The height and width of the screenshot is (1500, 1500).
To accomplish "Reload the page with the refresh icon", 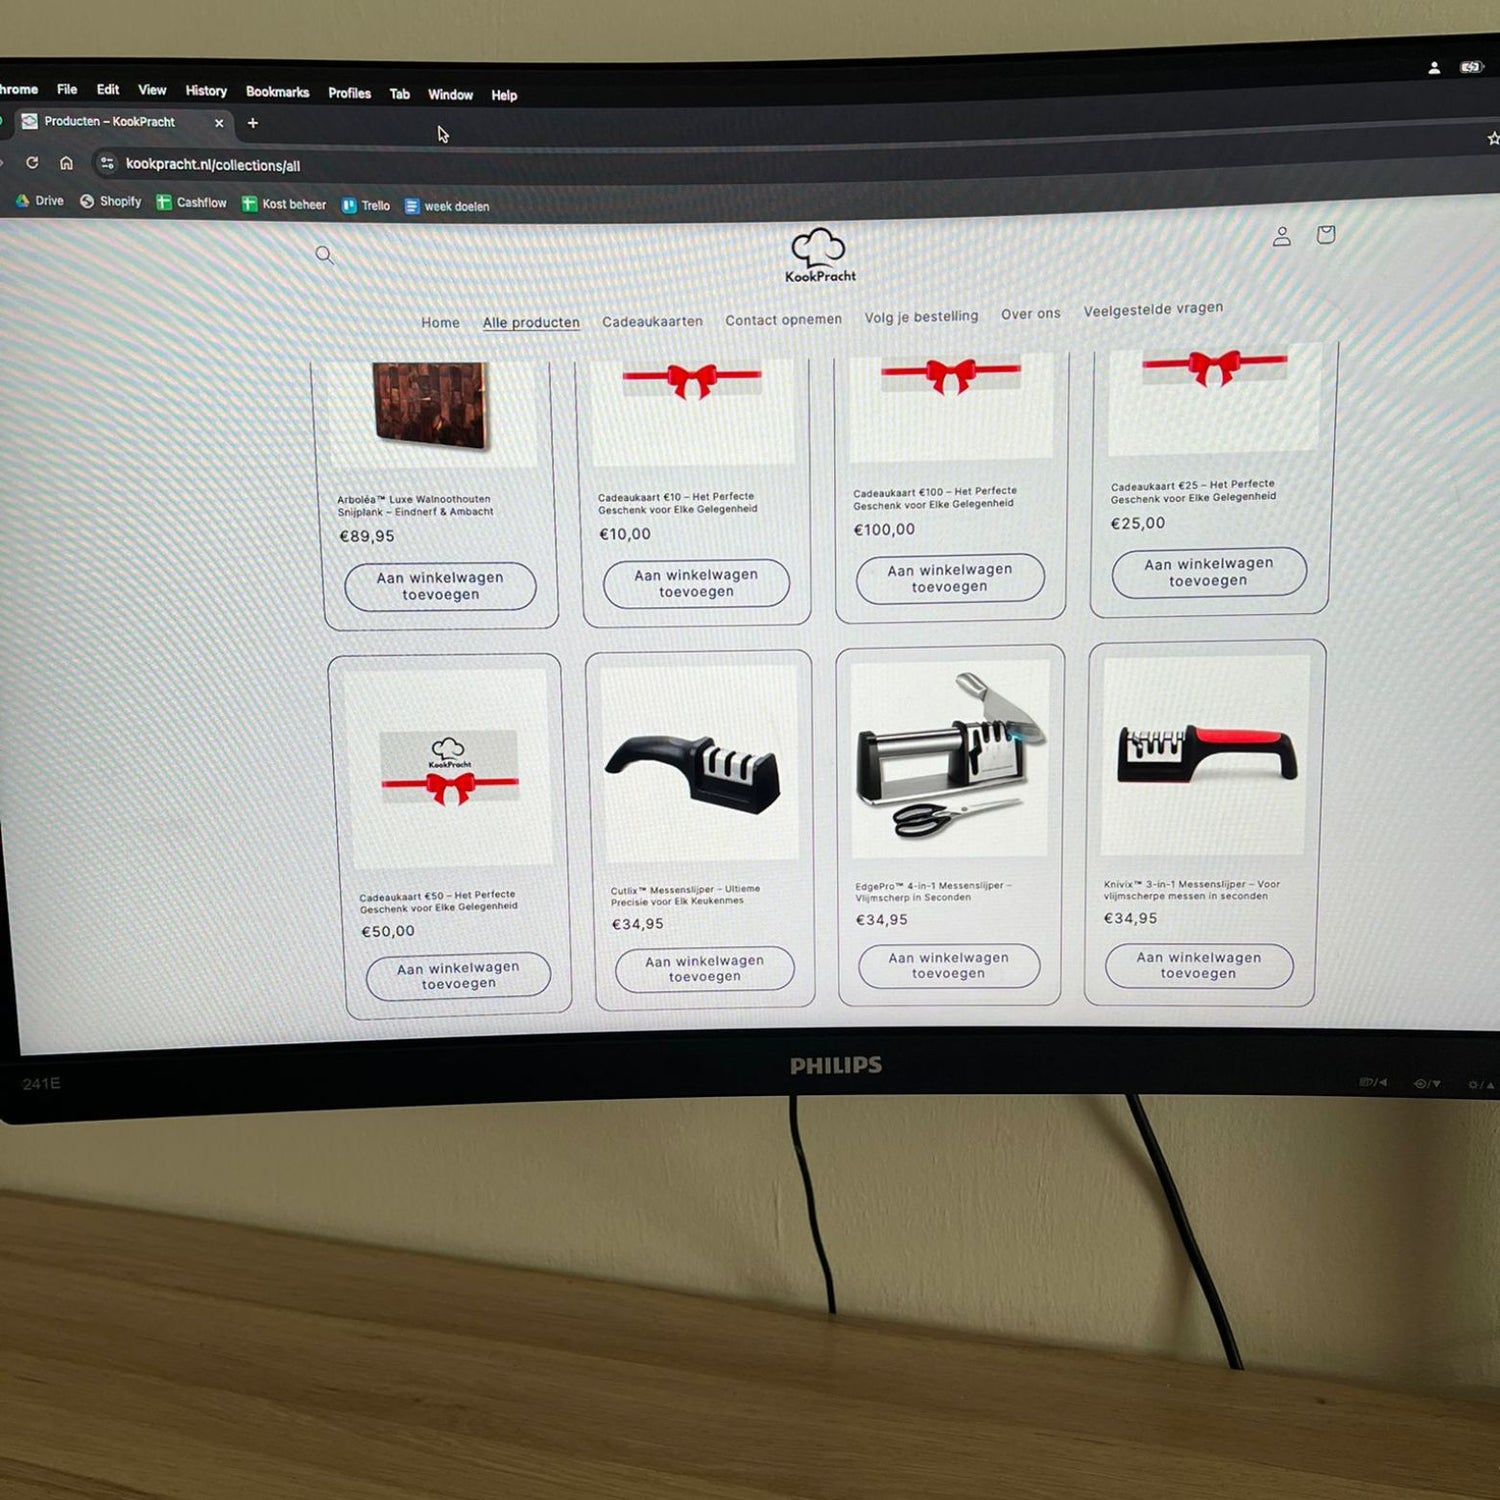I will (32, 162).
